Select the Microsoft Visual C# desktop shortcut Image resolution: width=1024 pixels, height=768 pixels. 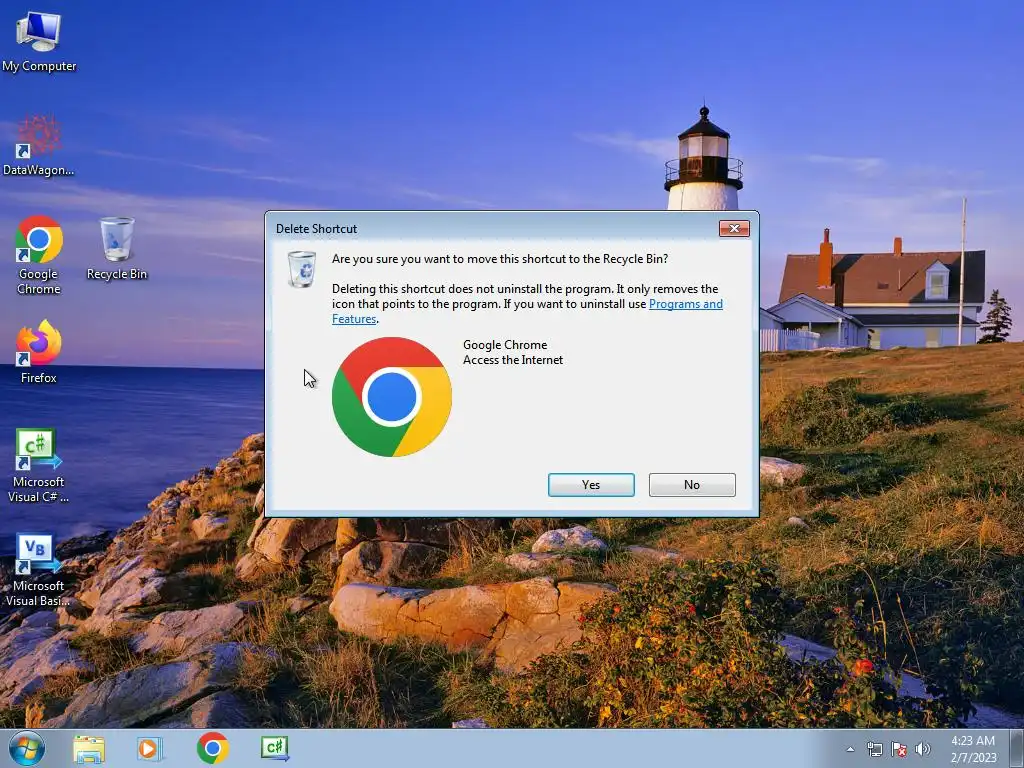(39, 466)
